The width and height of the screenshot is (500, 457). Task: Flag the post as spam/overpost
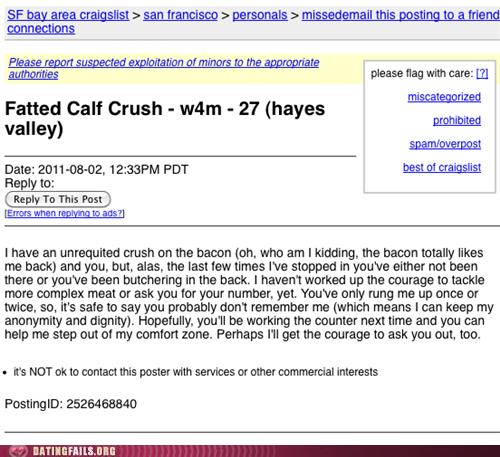tap(445, 144)
